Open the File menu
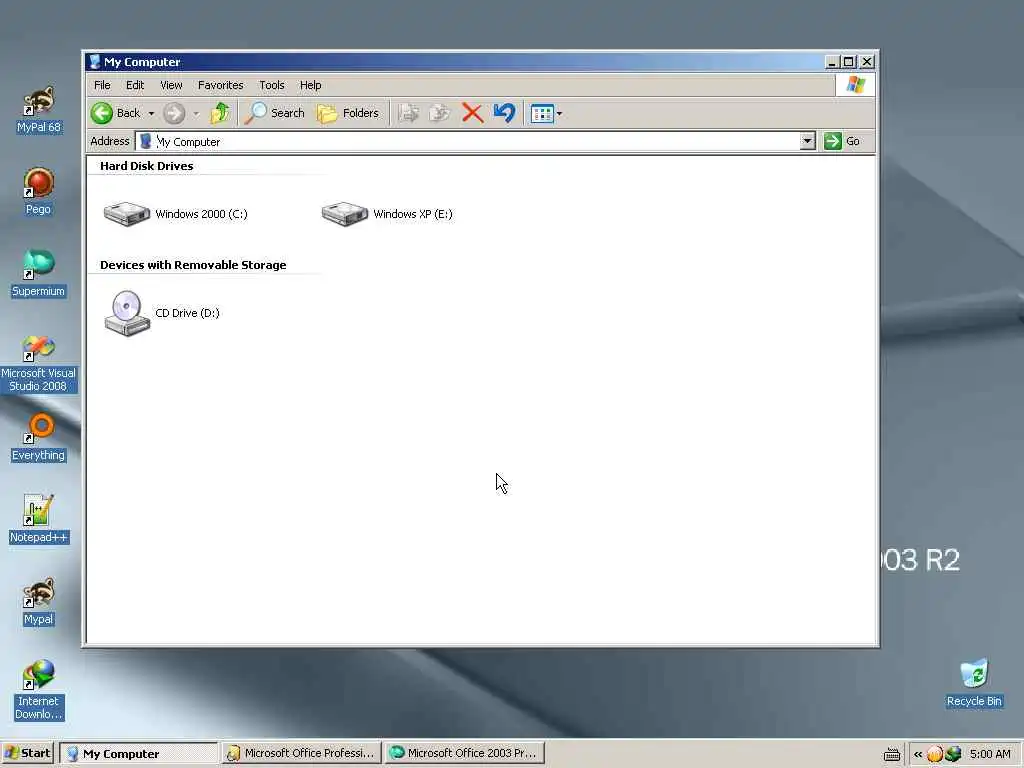 (102, 85)
